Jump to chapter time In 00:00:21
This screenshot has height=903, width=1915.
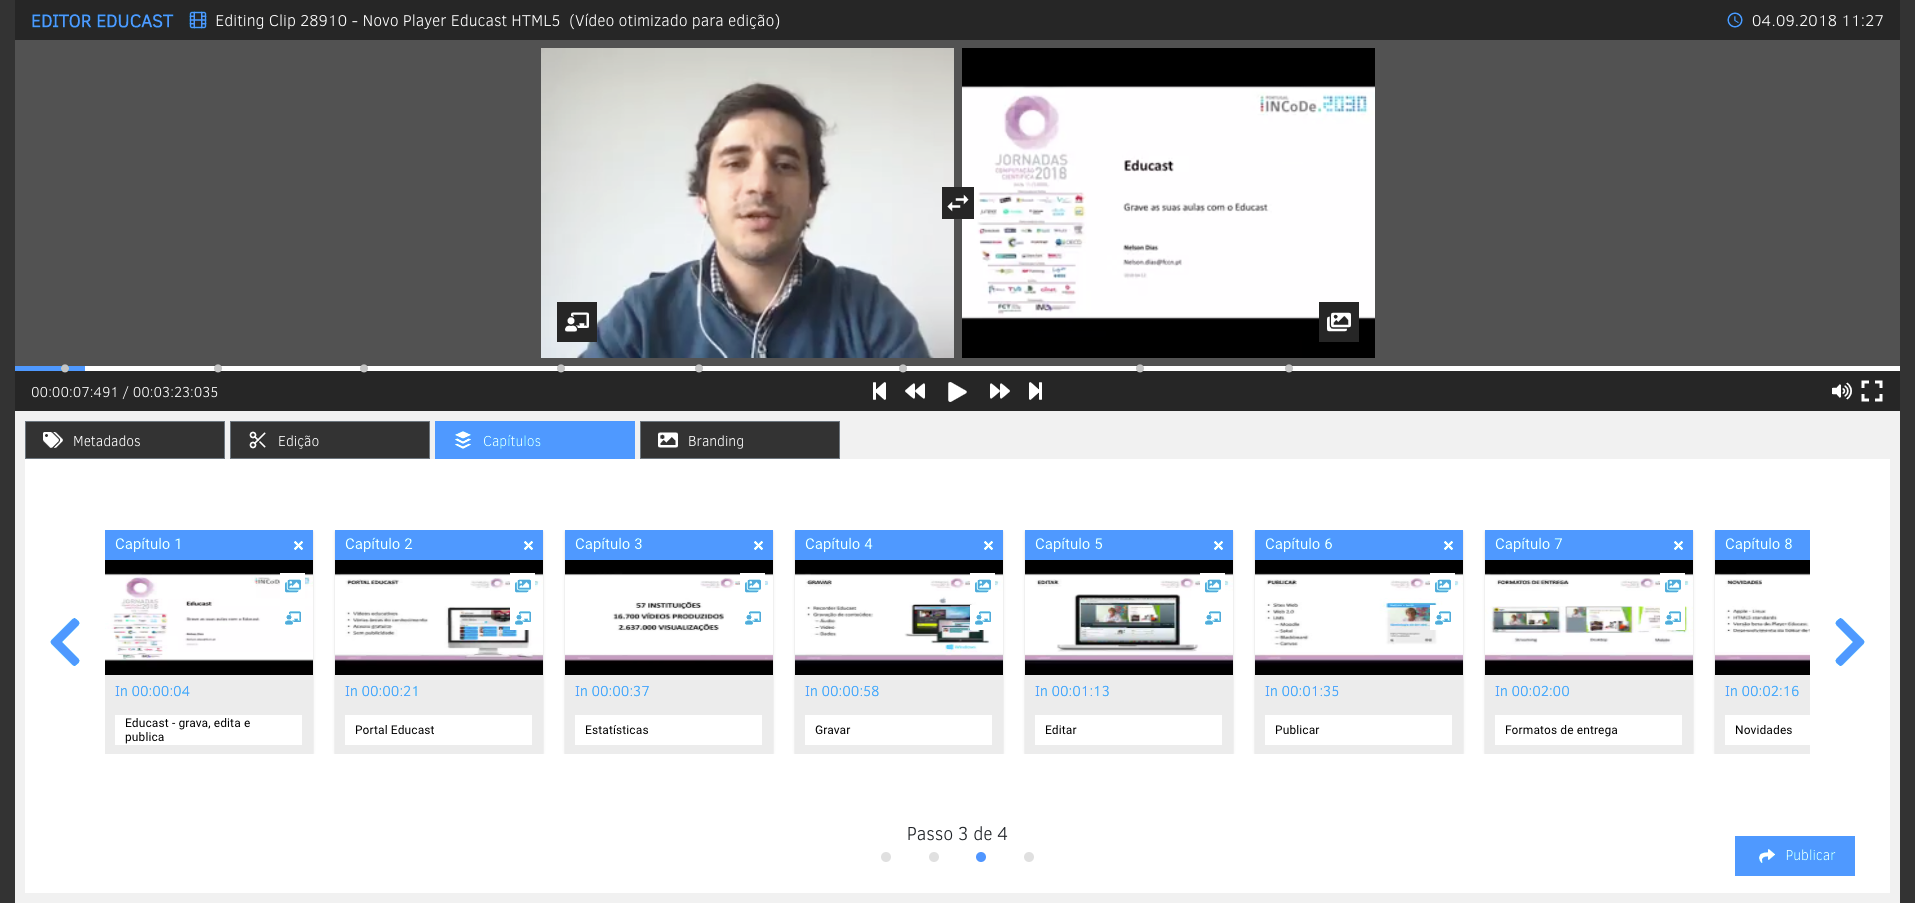pos(382,691)
